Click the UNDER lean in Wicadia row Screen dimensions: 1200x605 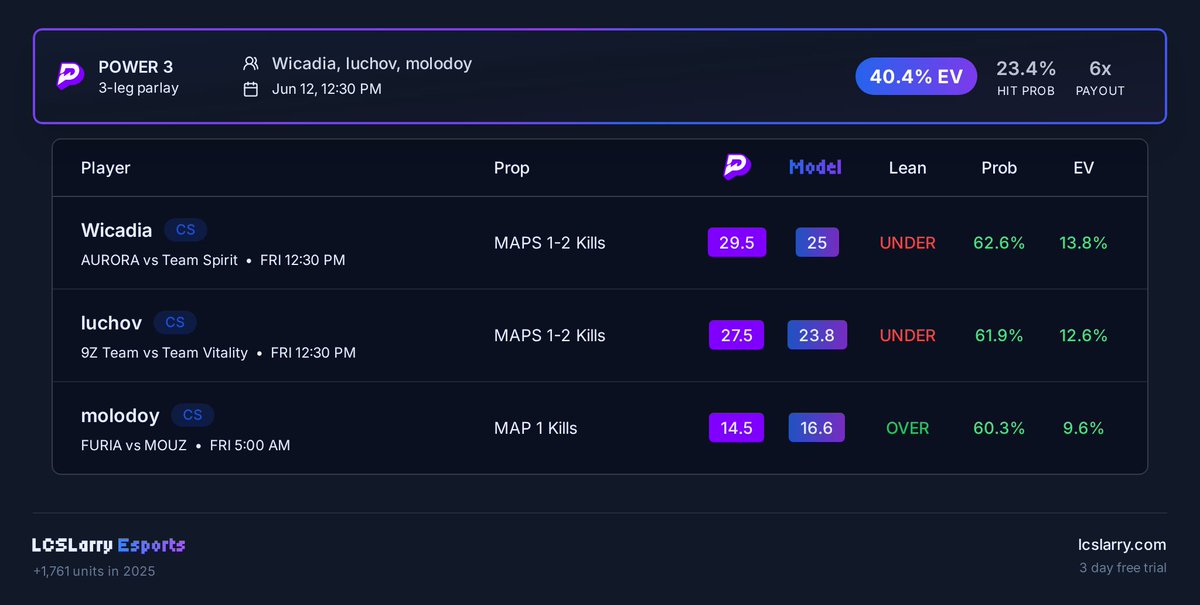click(908, 243)
